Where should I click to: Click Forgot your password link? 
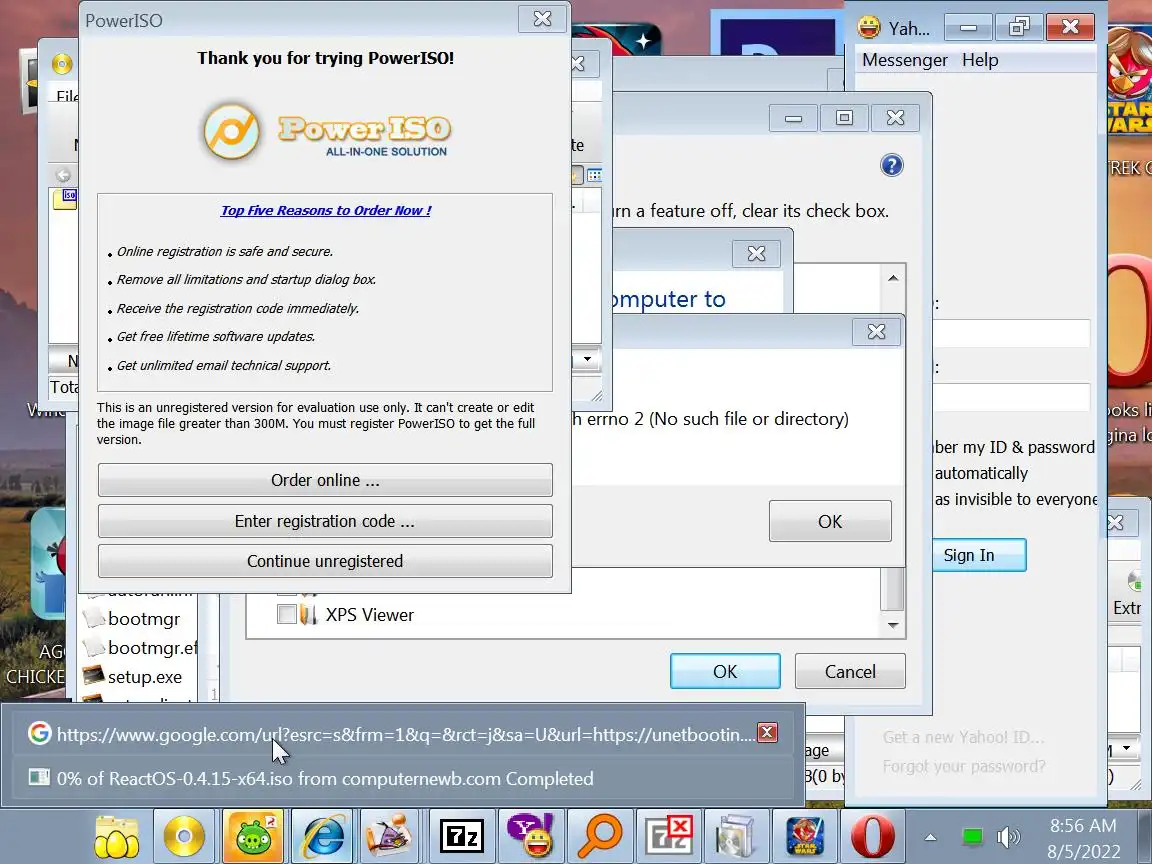963,766
